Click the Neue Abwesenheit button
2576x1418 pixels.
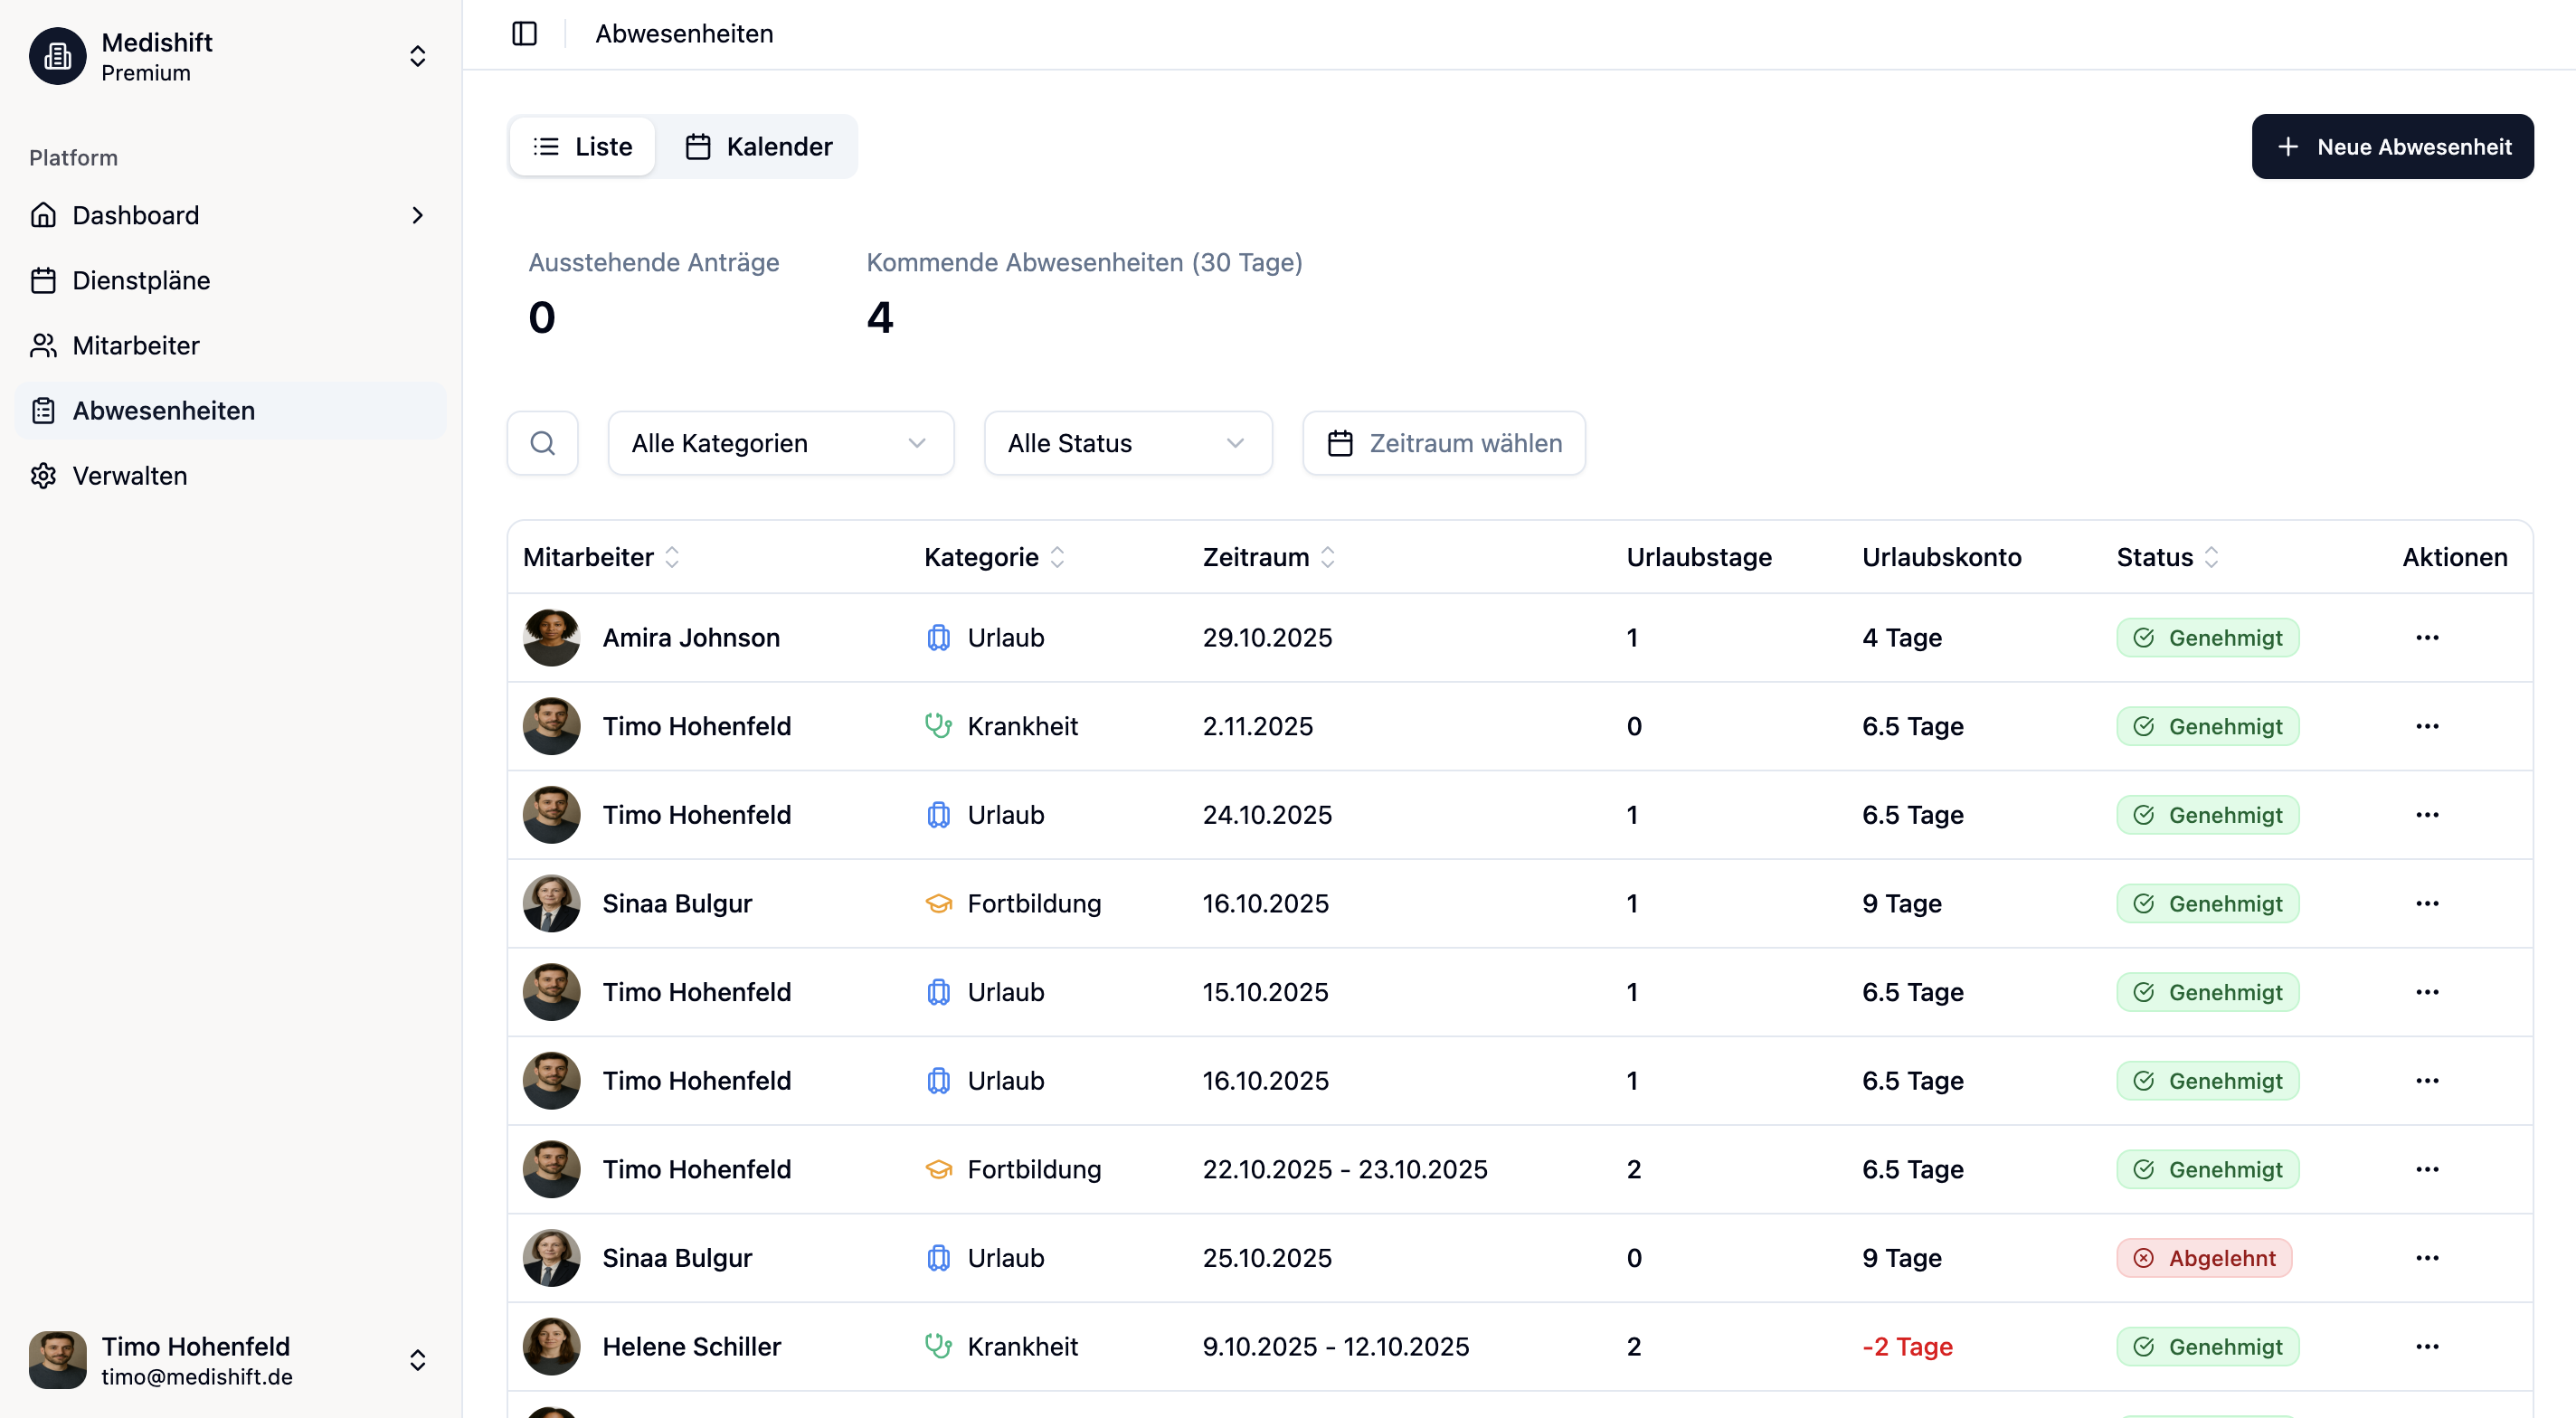[2392, 147]
